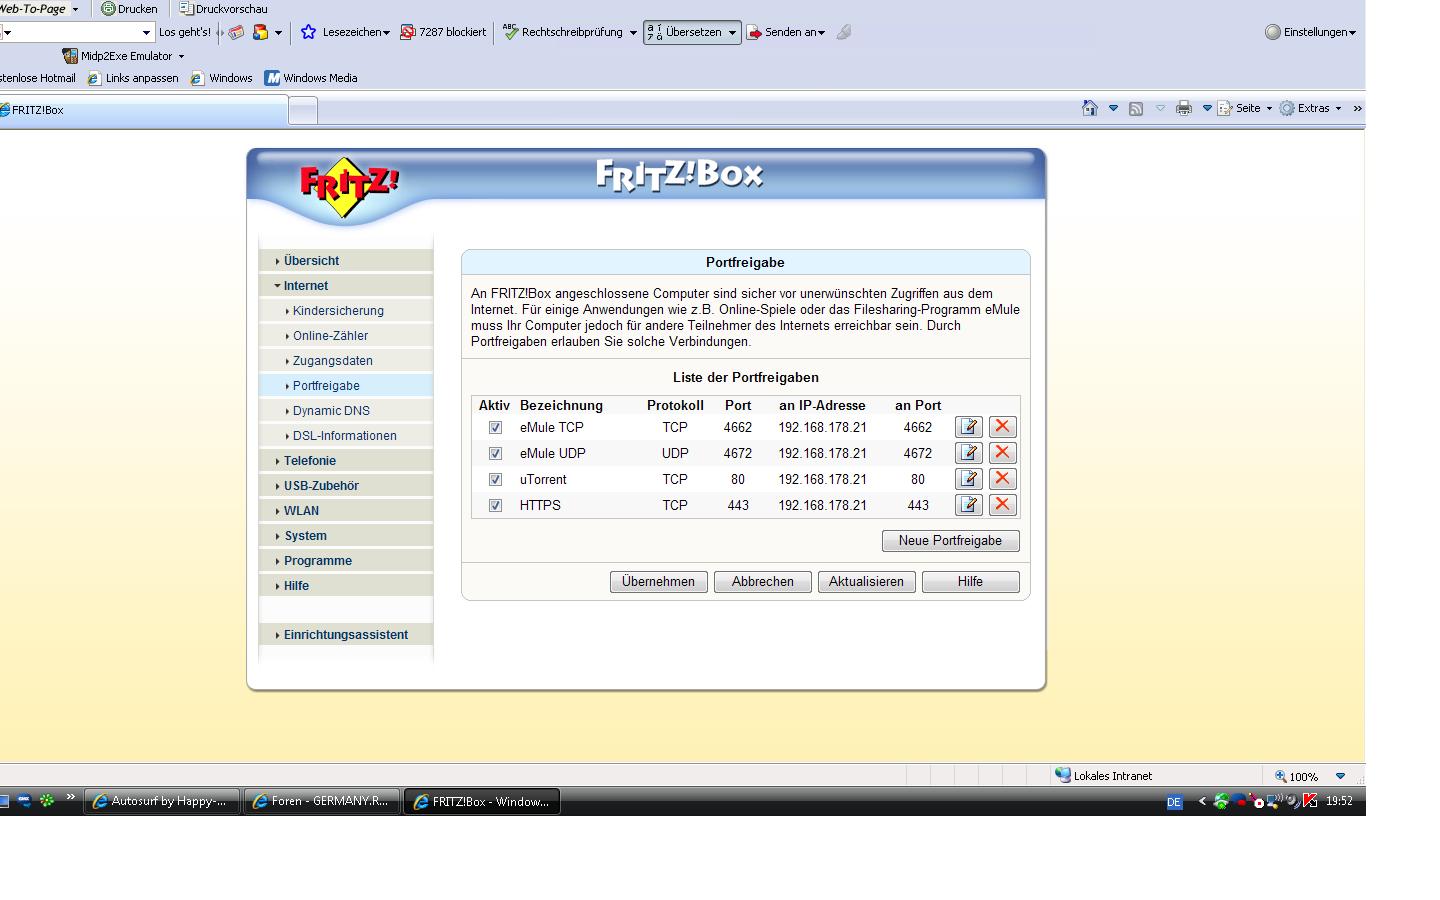Click the Neue Portfreigabe button

click(950, 540)
